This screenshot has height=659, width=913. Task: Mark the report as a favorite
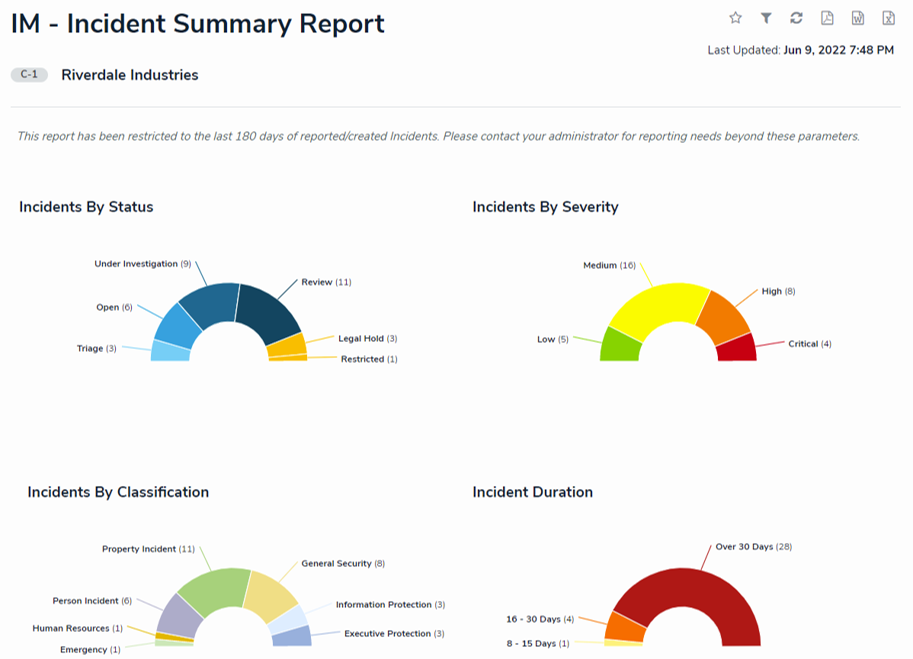coord(736,17)
